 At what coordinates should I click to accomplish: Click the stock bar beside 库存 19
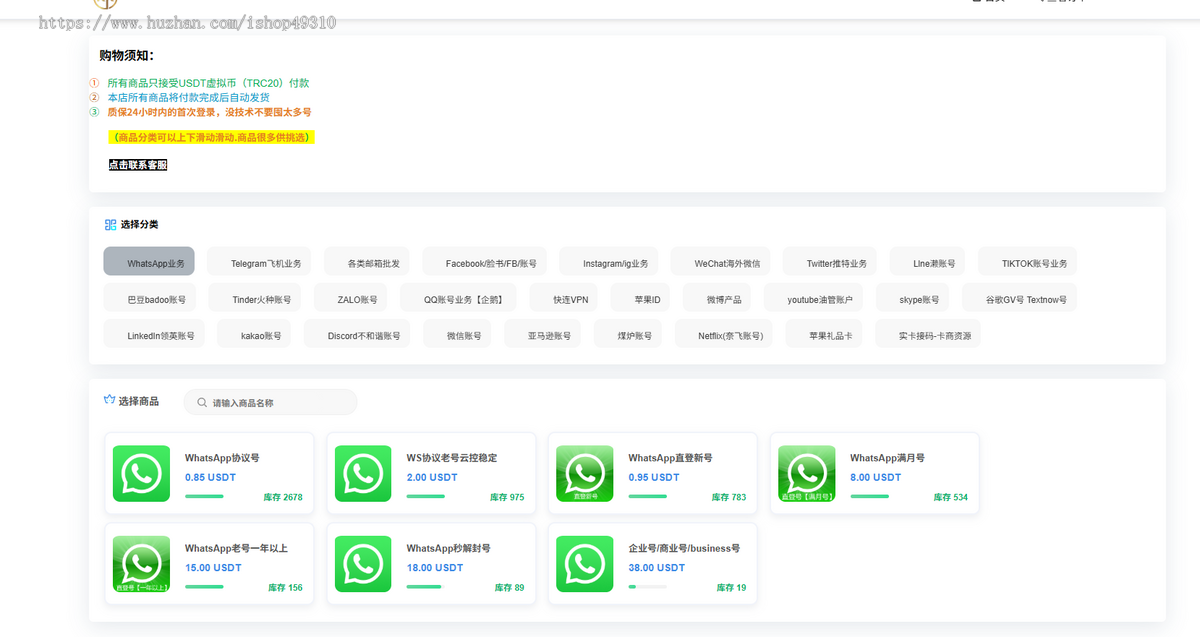pos(647,587)
